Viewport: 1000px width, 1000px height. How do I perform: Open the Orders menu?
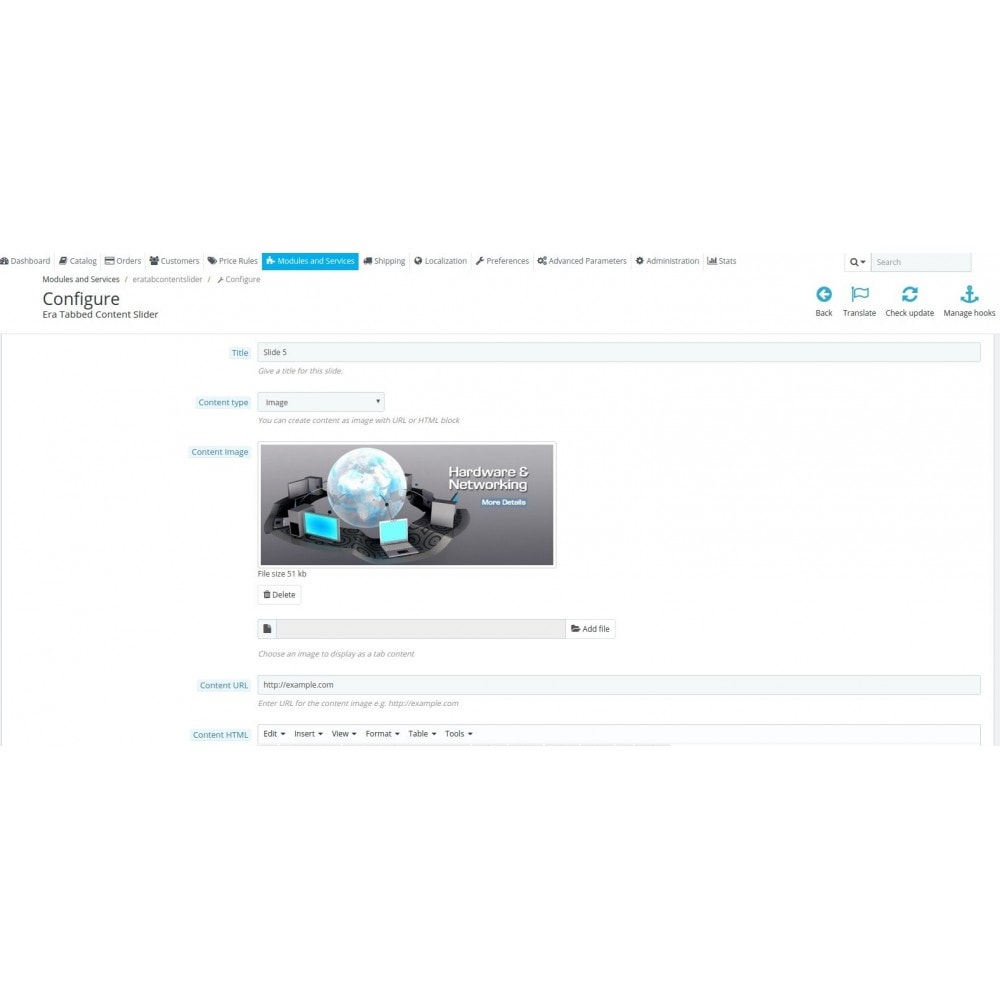tap(123, 261)
